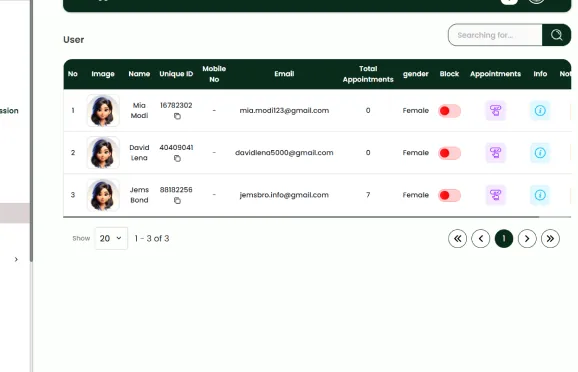Click the 'Block' column header
Screen dimensions: 578x372
[449, 74]
